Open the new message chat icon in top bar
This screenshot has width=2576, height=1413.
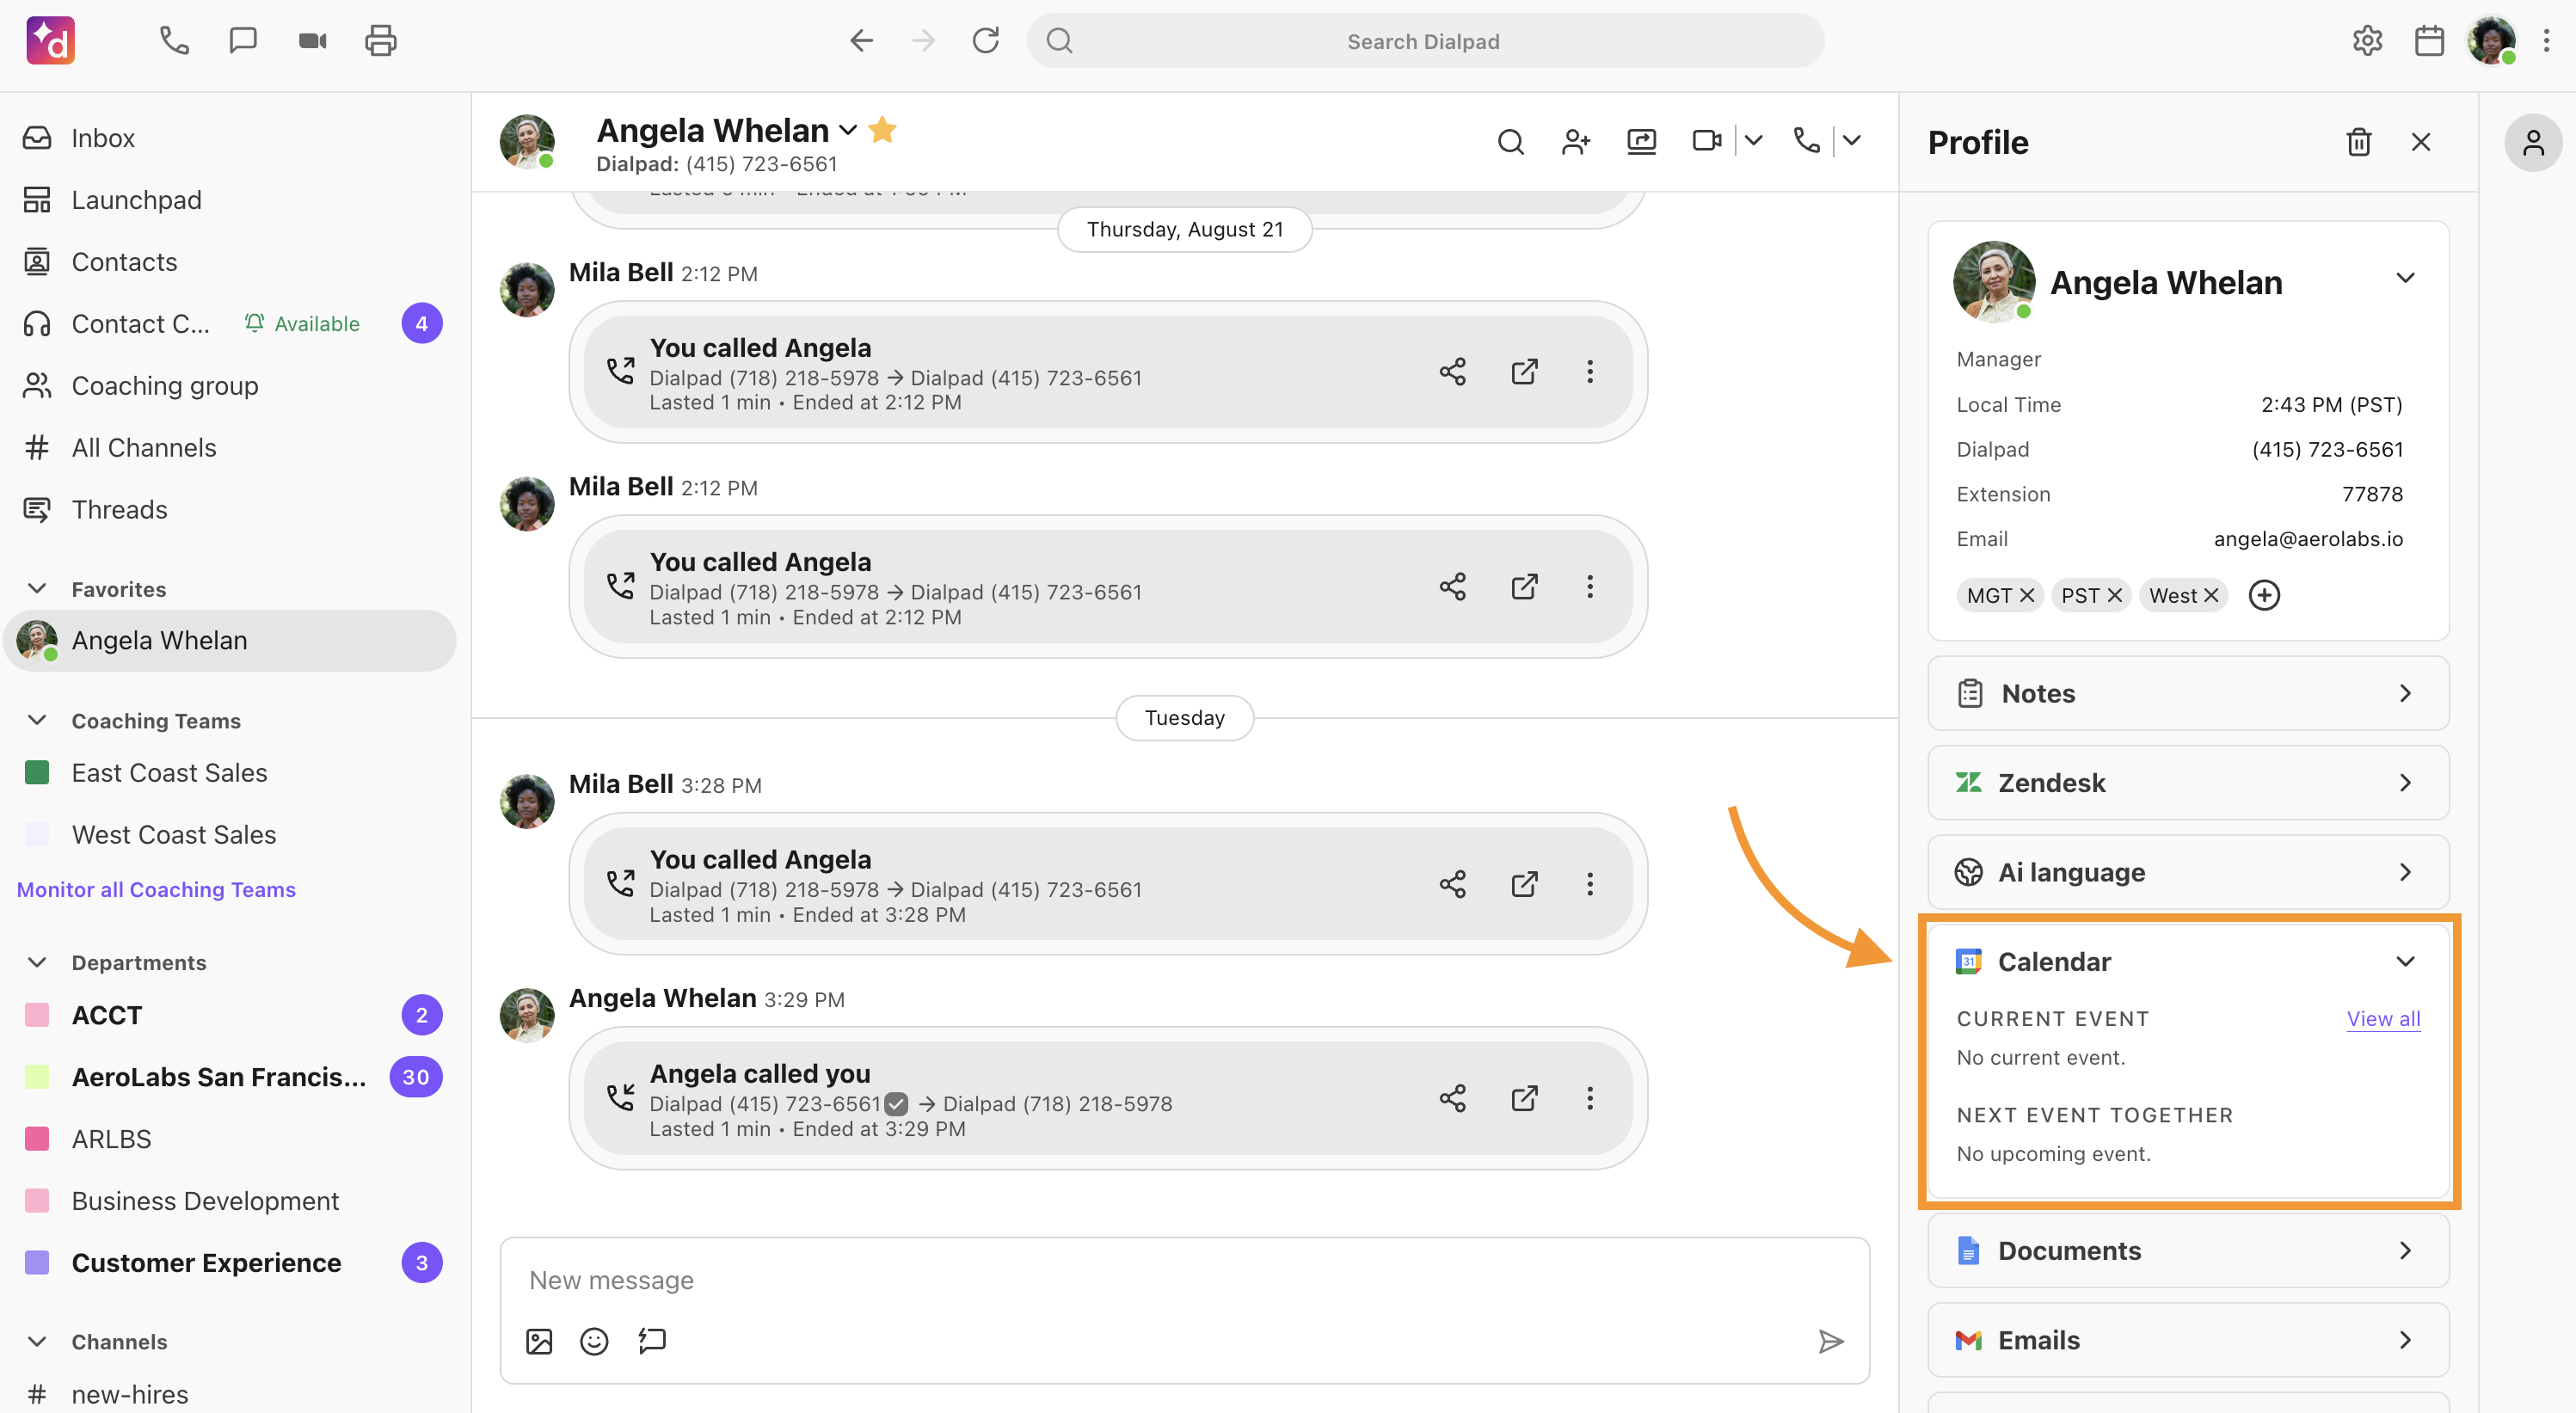tap(243, 41)
